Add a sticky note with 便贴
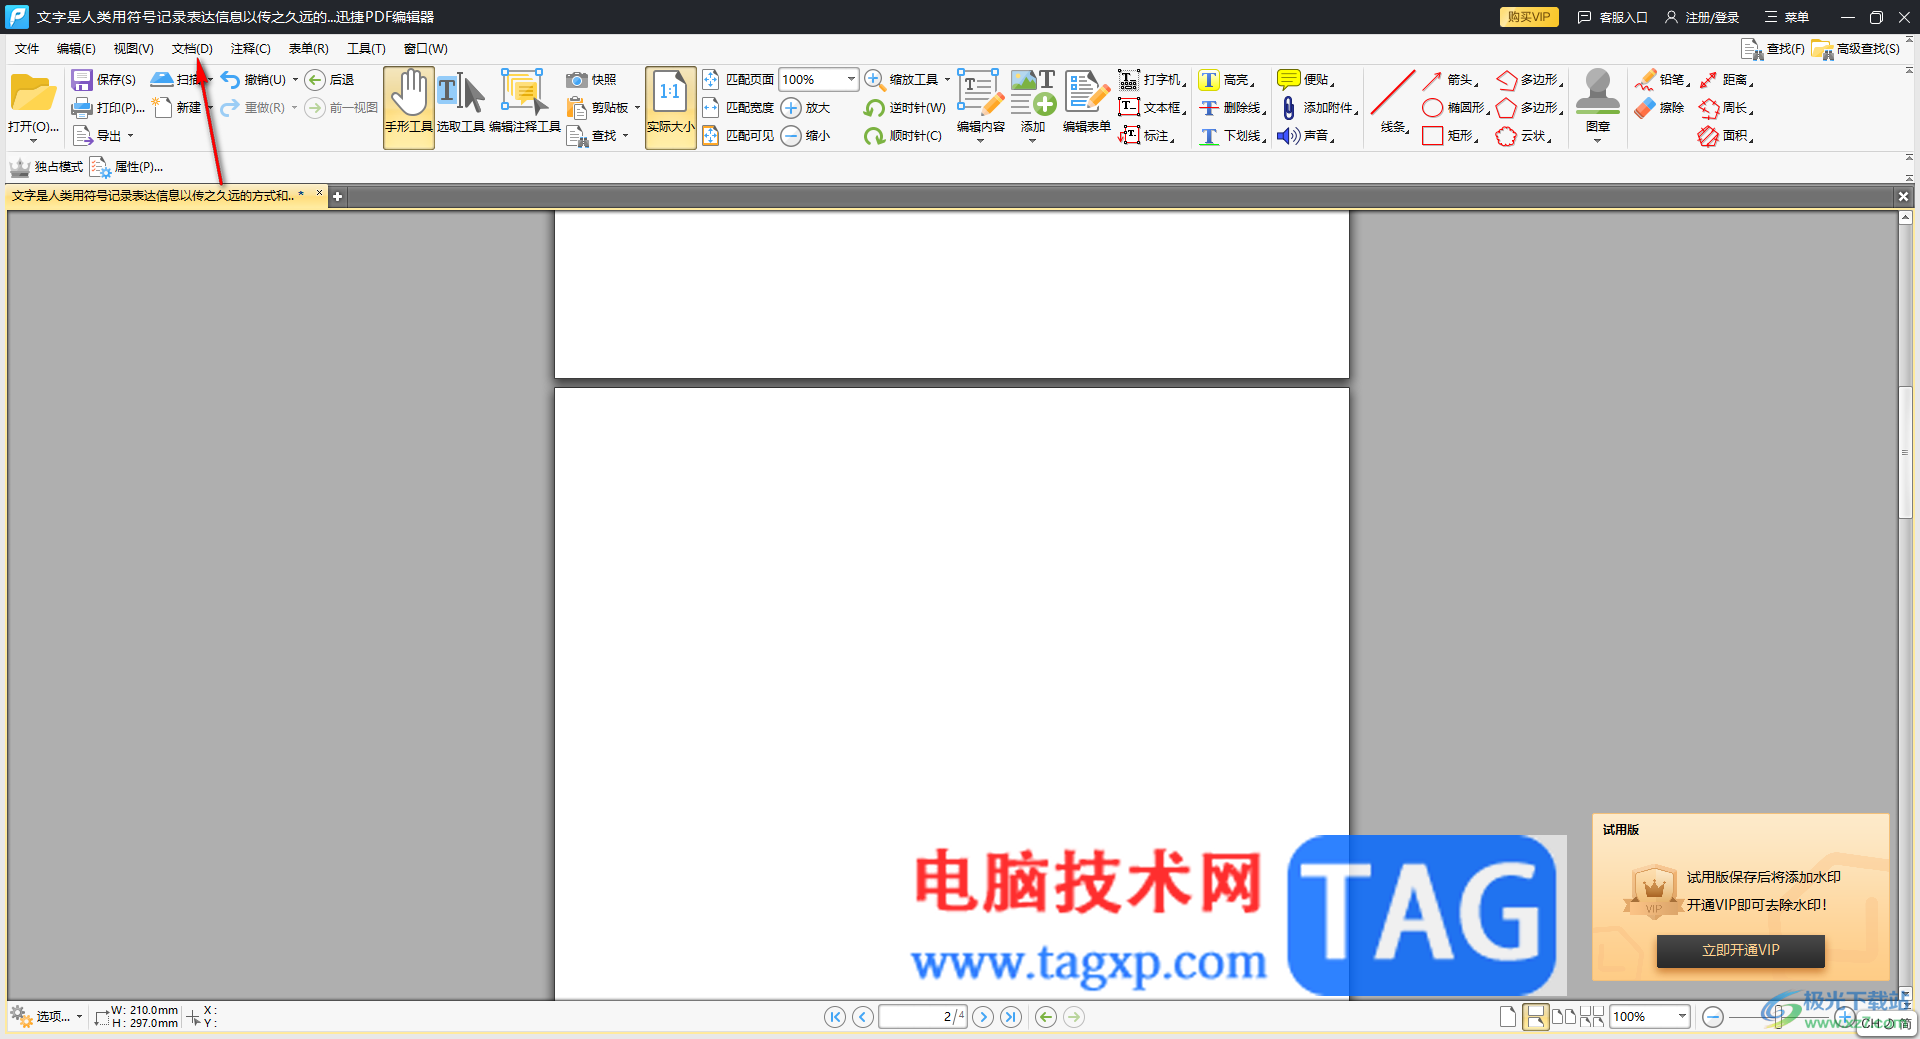 pyautogui.click(x=1305, y=80)
